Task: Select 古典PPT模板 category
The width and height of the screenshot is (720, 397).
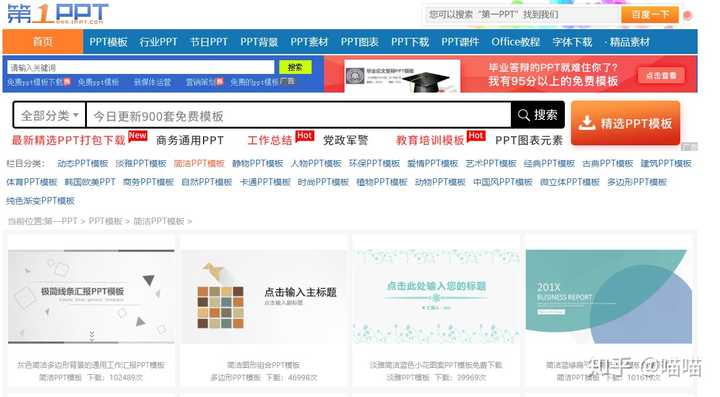Action: (x=608, y=163)
